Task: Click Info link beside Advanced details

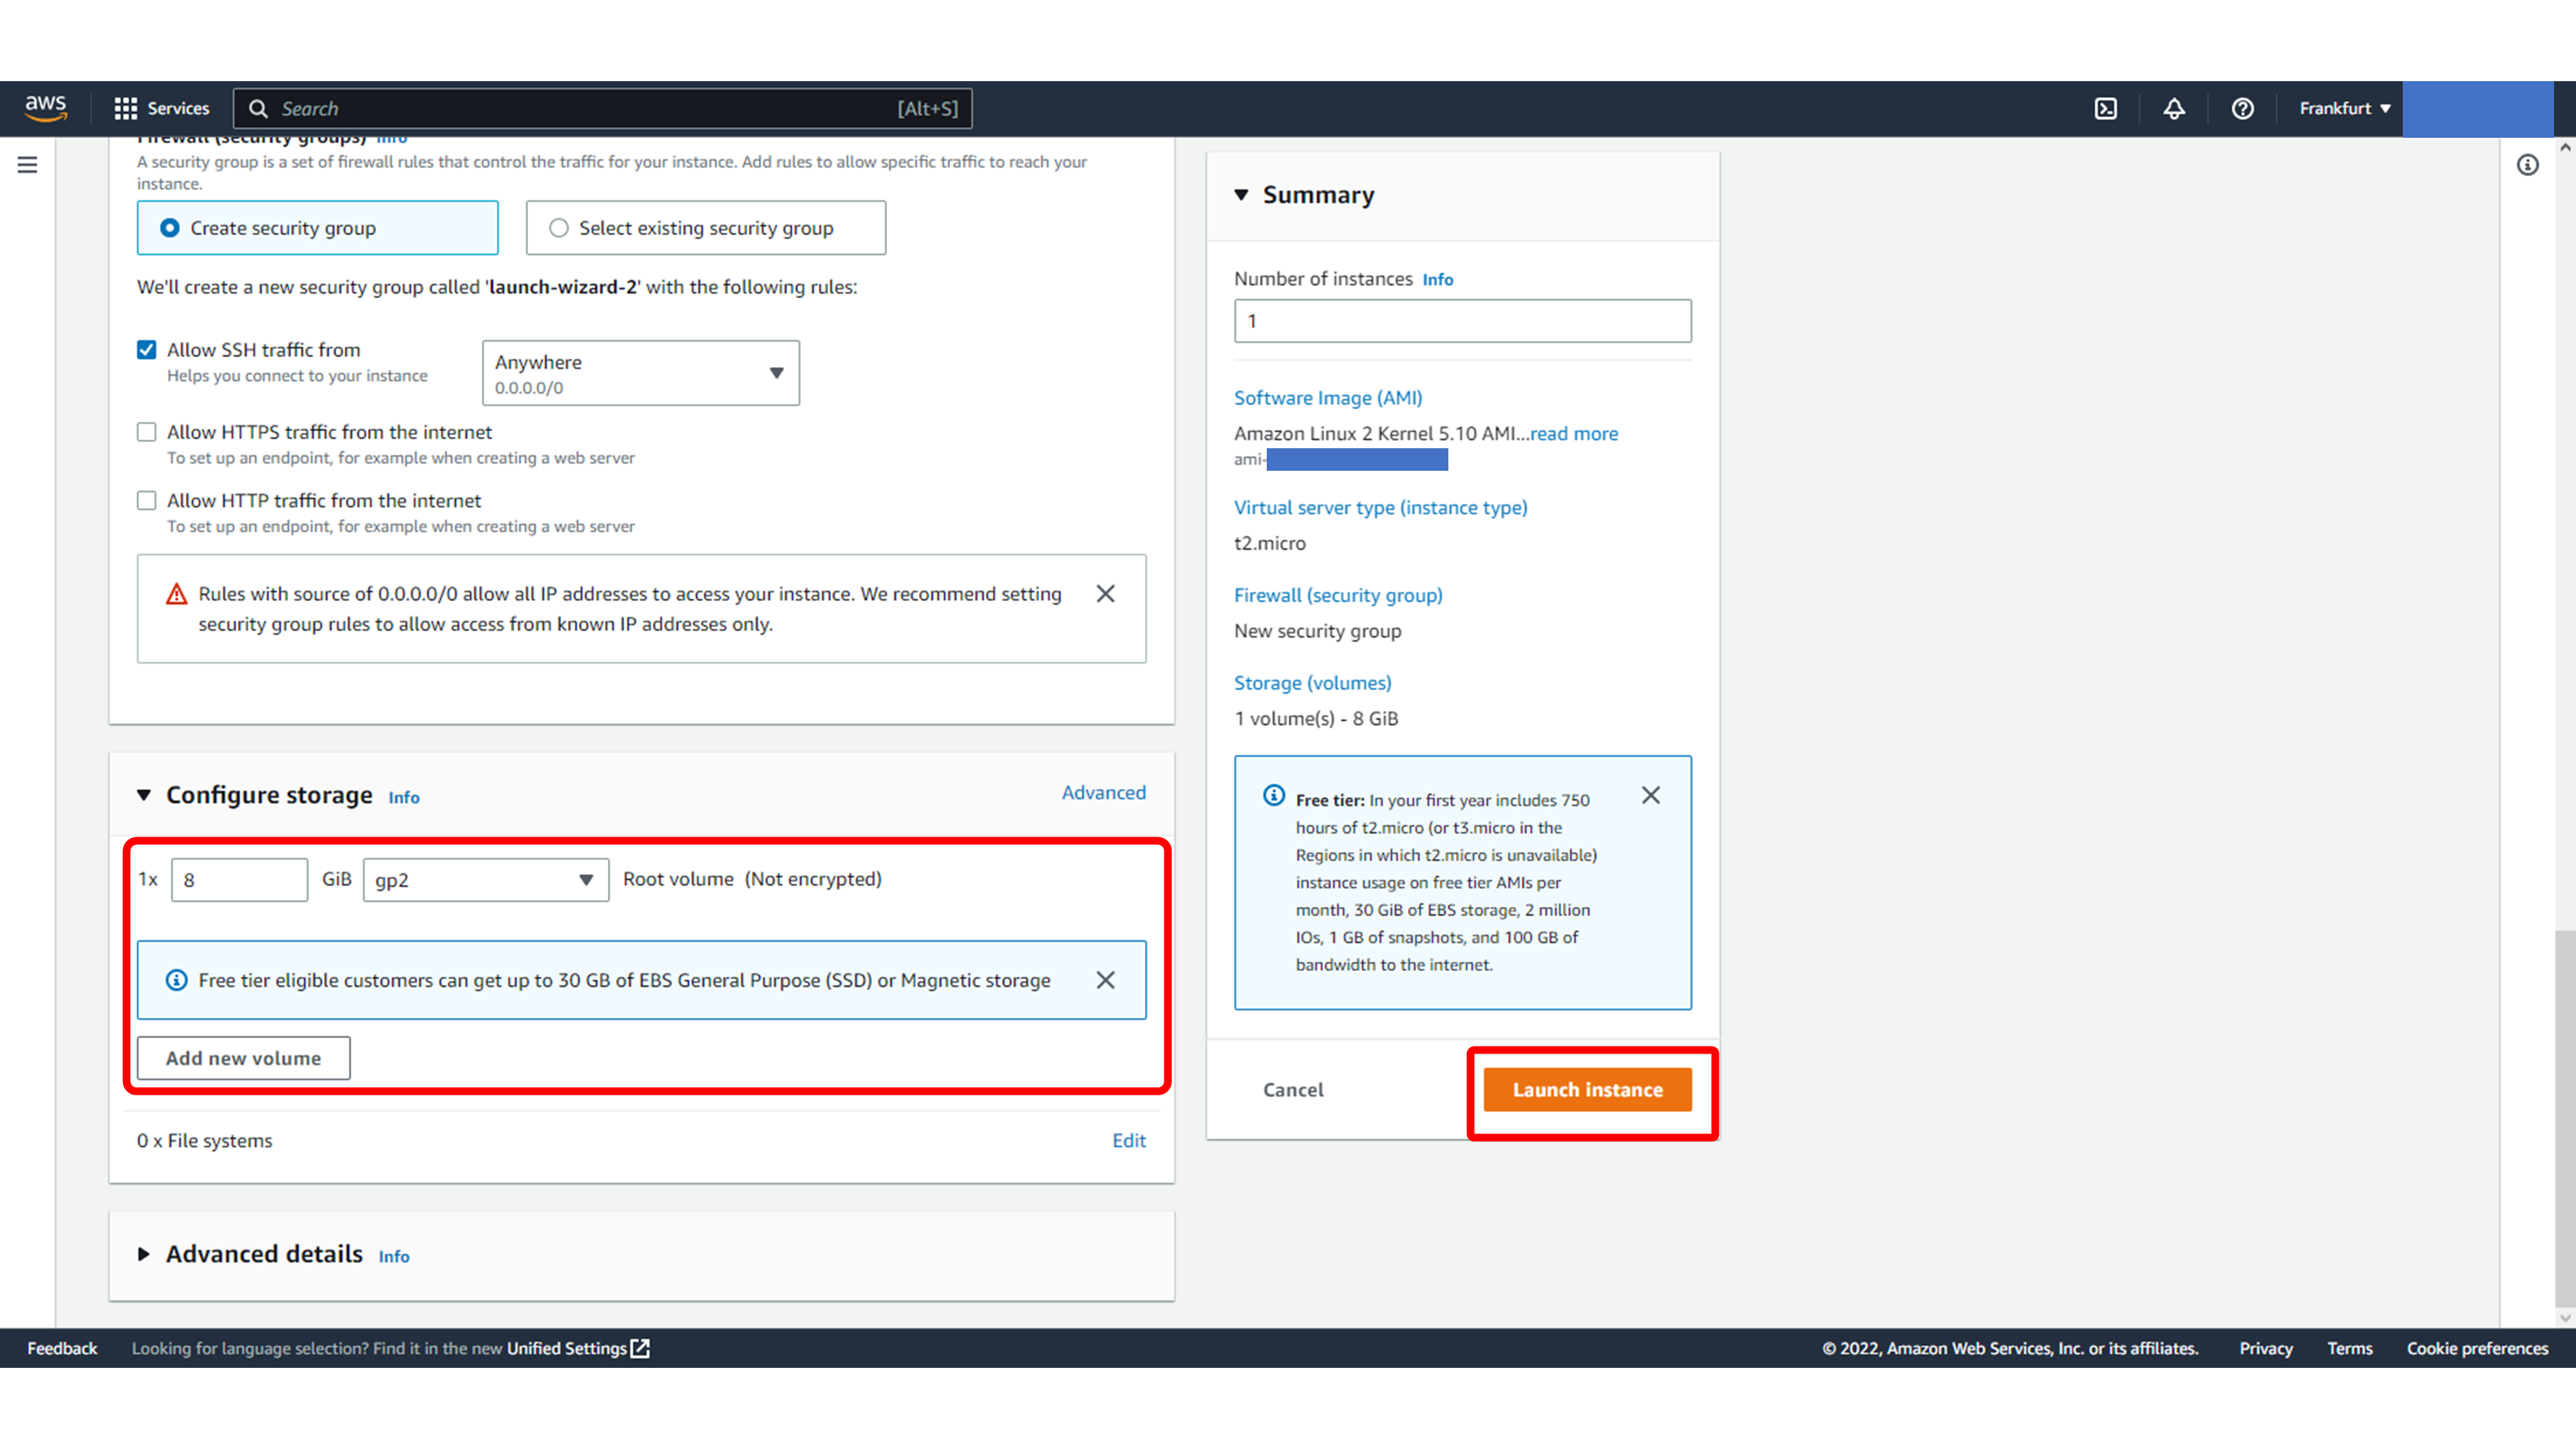Action: (x=394, y=1257)
